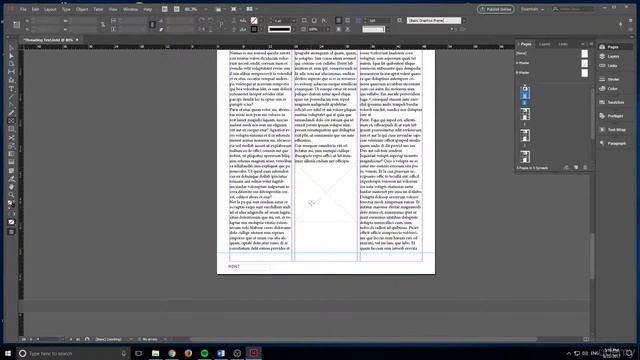Select the Threading Text.indd document tab
The image size is (640, 360).
48,40
